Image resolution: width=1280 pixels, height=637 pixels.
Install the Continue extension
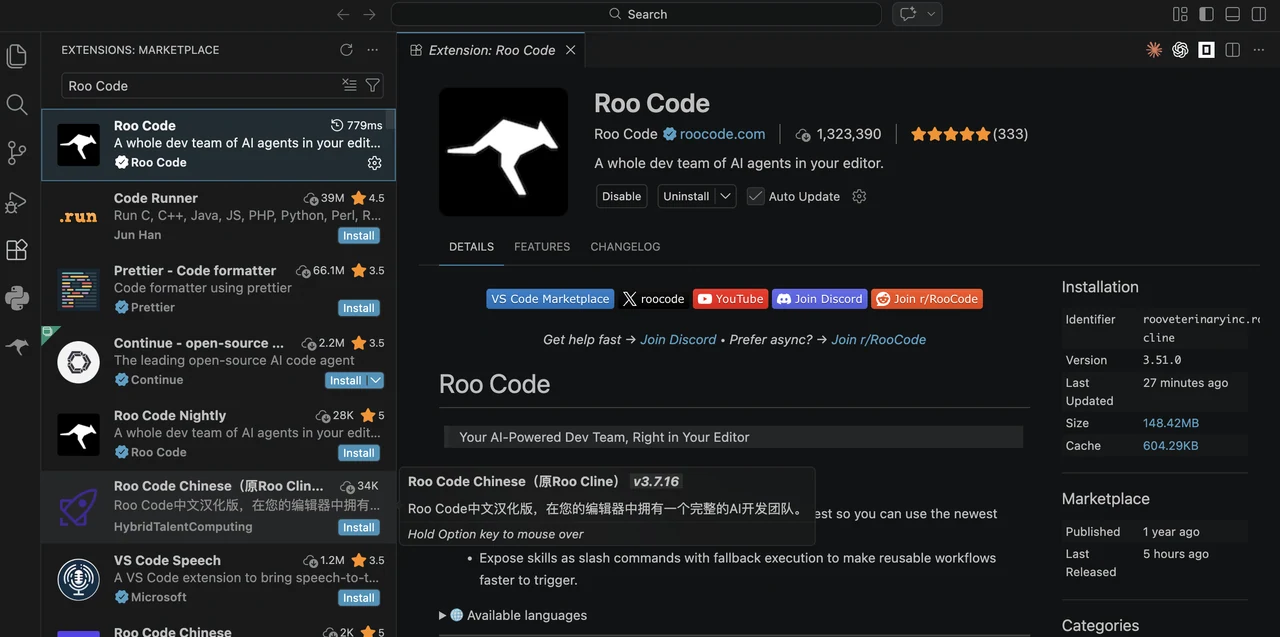click(x=346, y=380)
